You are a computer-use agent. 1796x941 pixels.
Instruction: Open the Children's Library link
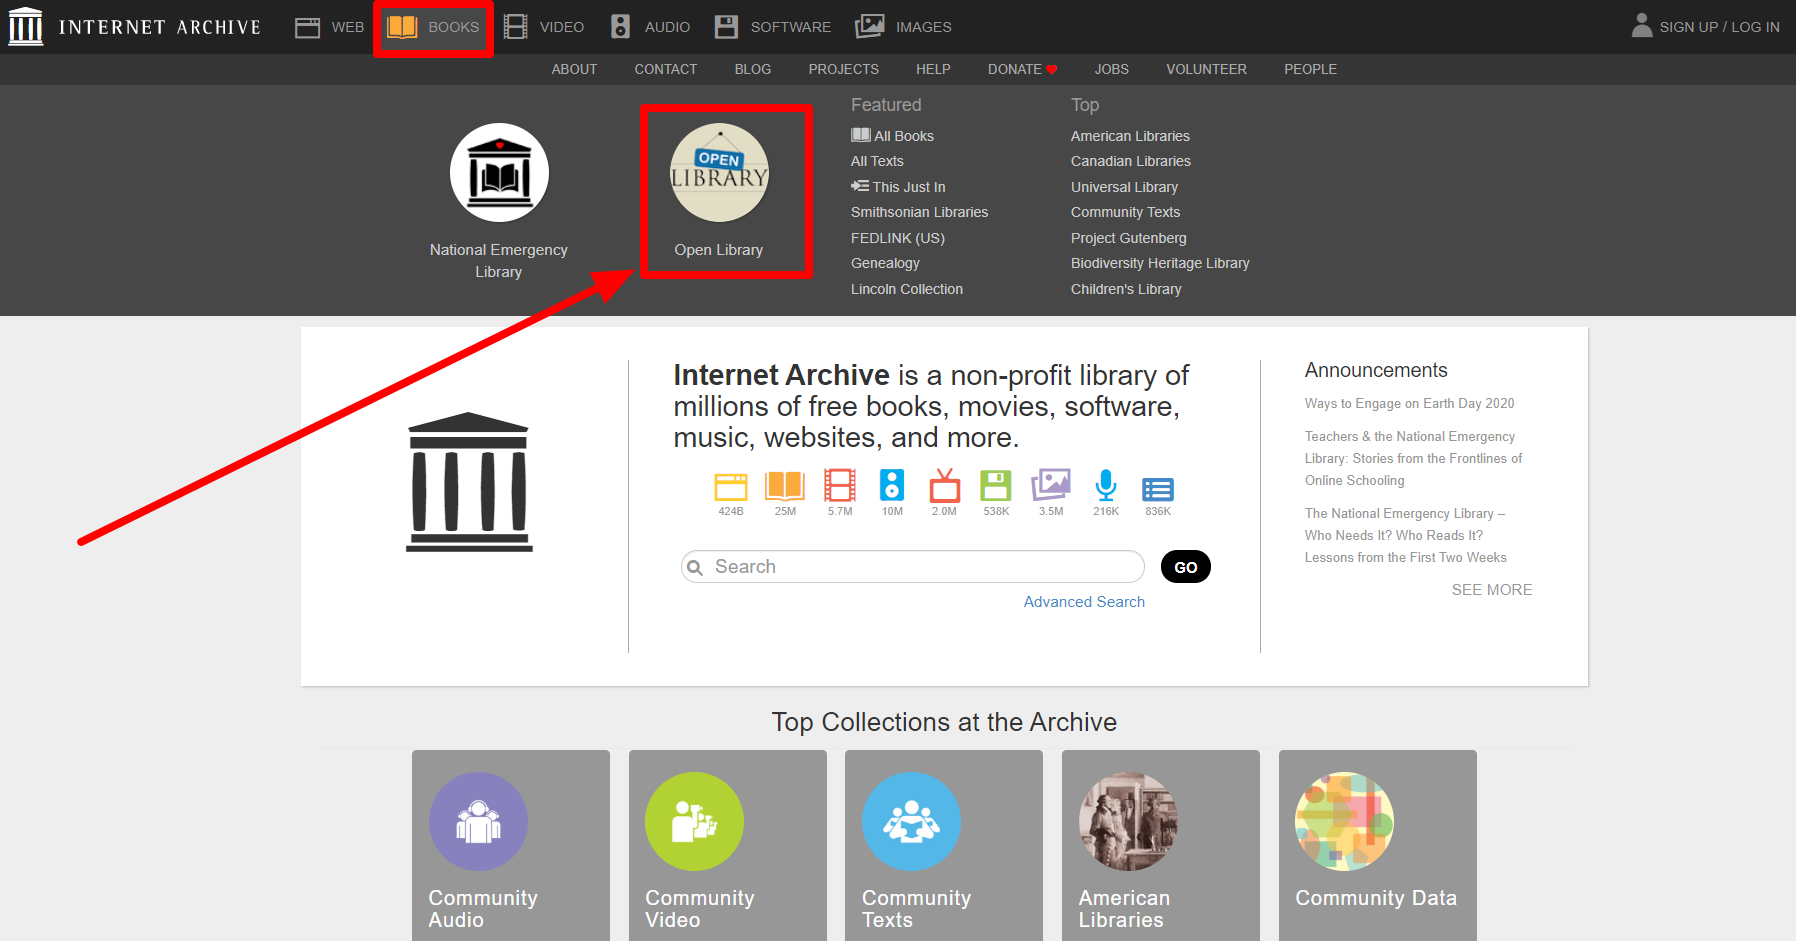1126,289
